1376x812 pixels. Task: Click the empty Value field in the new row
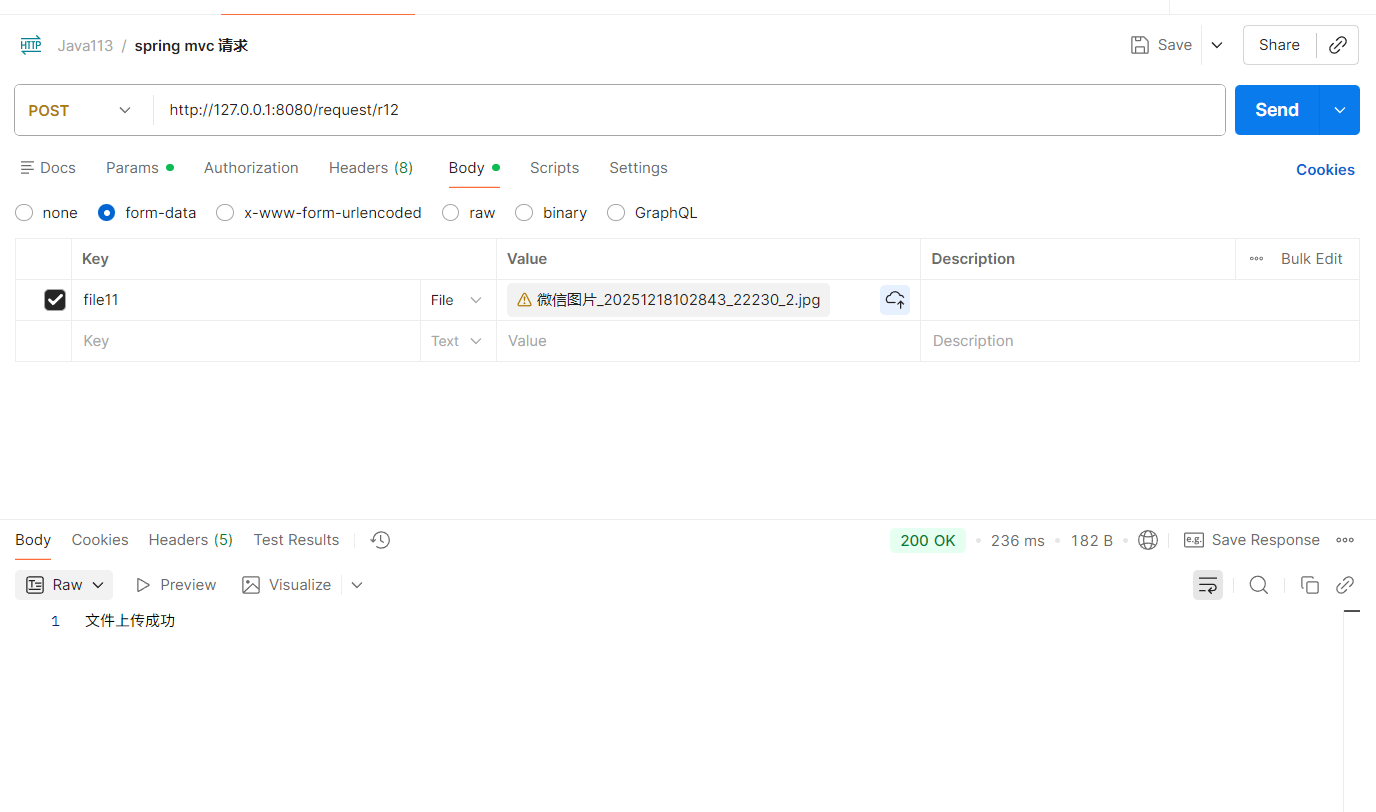pyautogui.click(x=708, y=341)
